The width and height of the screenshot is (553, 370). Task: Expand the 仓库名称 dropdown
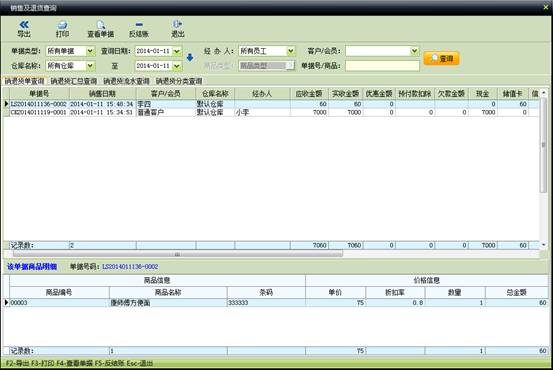pos(90,66)
